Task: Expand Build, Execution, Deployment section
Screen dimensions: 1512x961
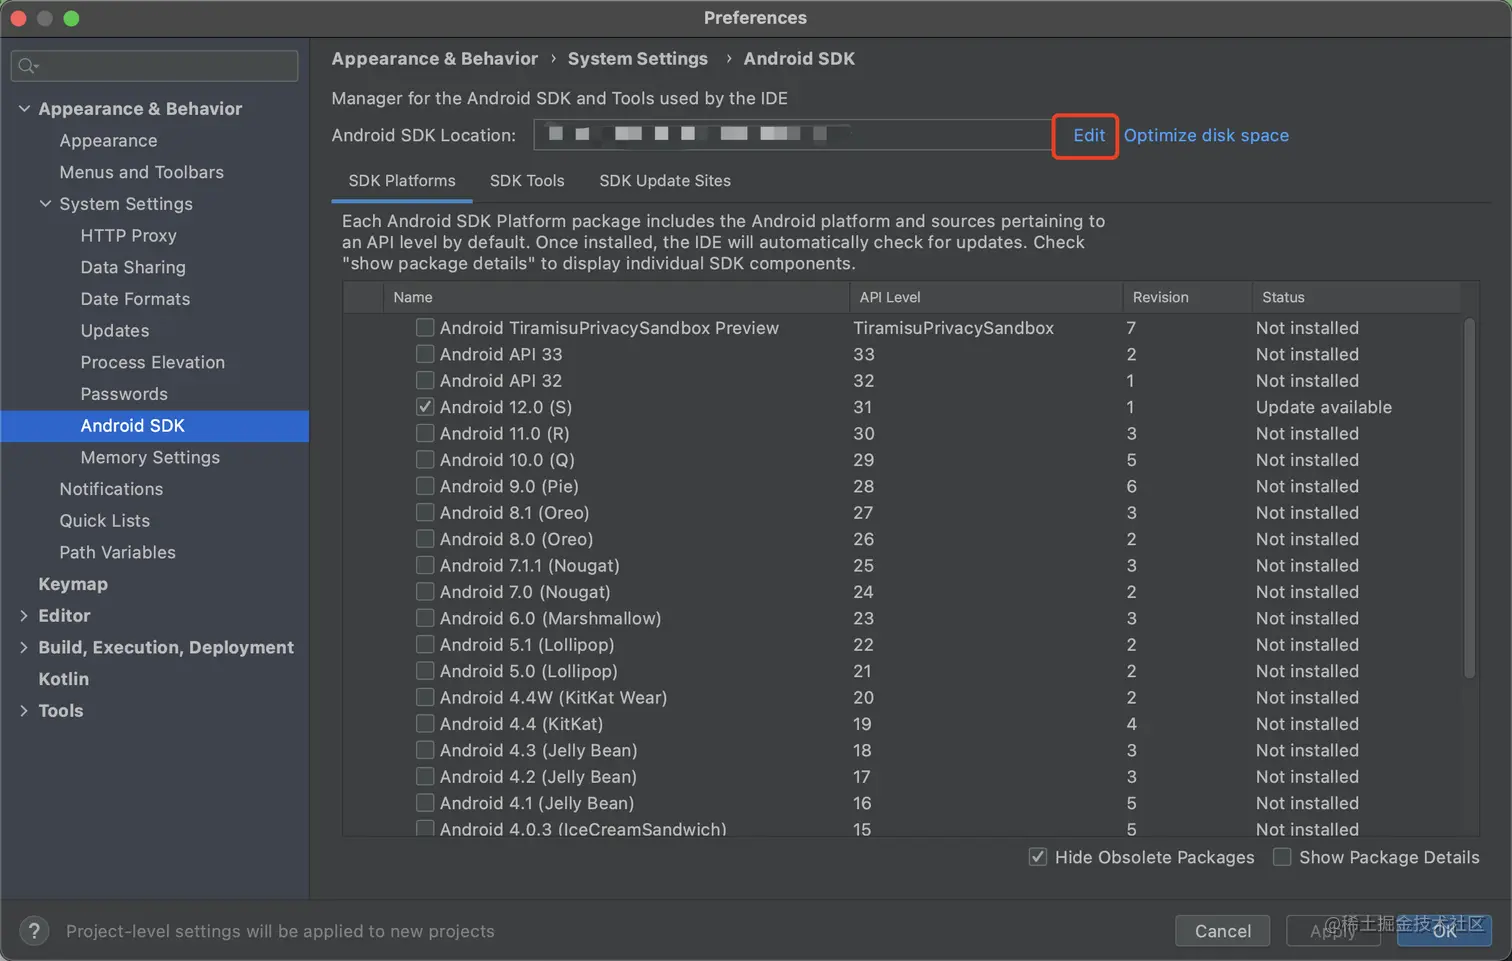Action: point(24,647)
